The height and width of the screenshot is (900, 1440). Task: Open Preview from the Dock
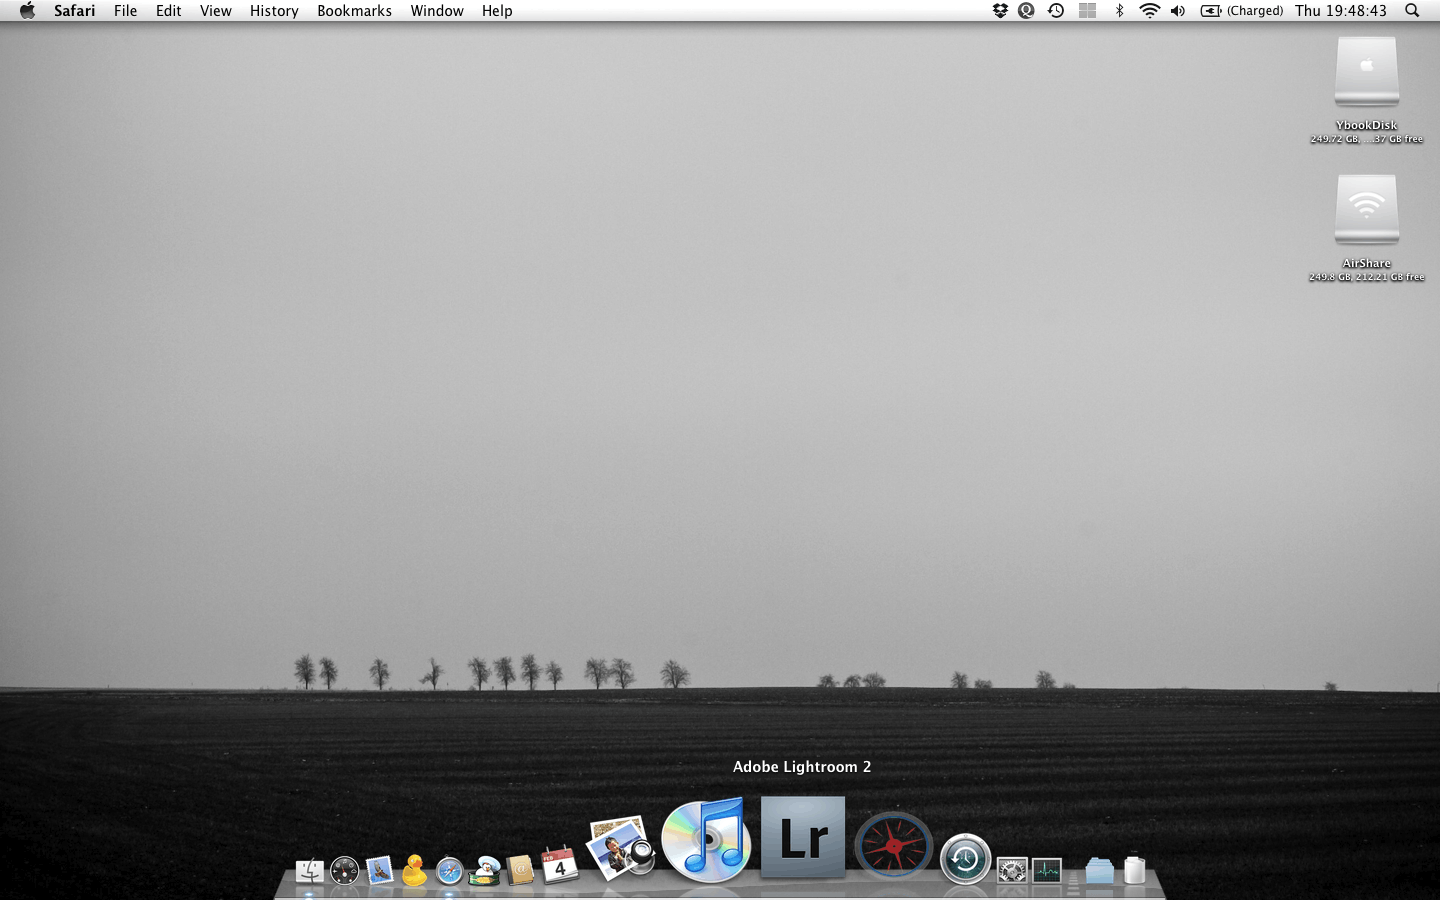pyautogui.click(x=620, y=848)
